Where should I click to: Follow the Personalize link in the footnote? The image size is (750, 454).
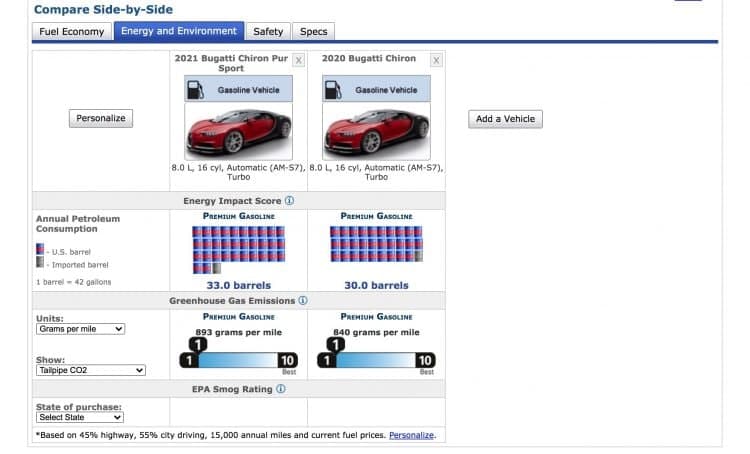click(412, 435)
